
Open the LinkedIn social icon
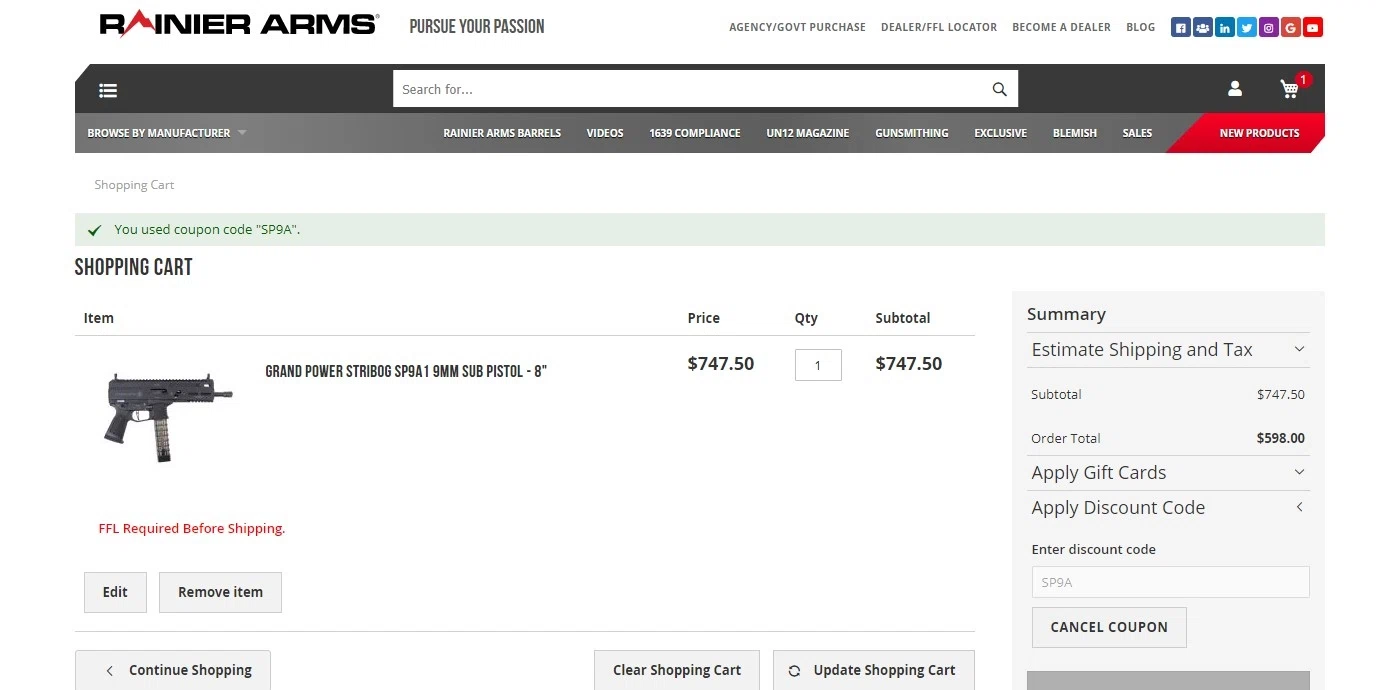point(1225,28)
